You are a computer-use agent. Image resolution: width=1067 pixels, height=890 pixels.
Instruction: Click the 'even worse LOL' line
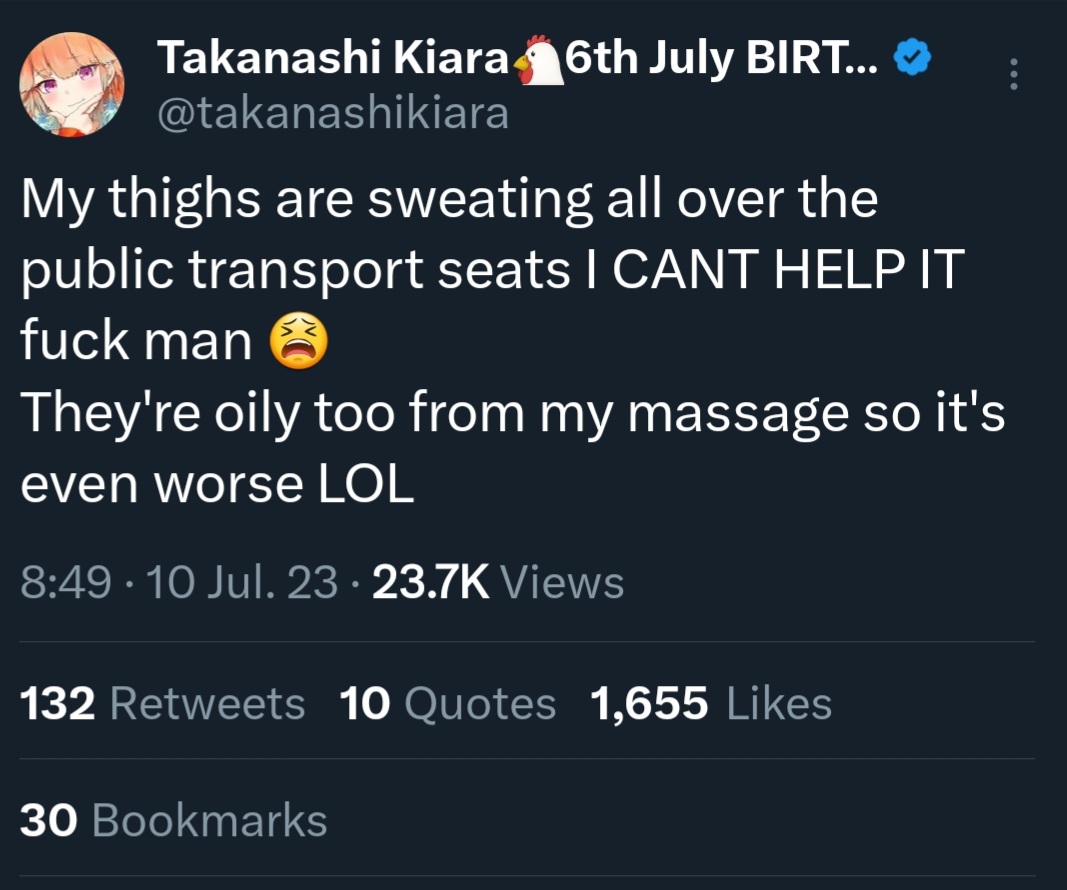click(217, 484)
